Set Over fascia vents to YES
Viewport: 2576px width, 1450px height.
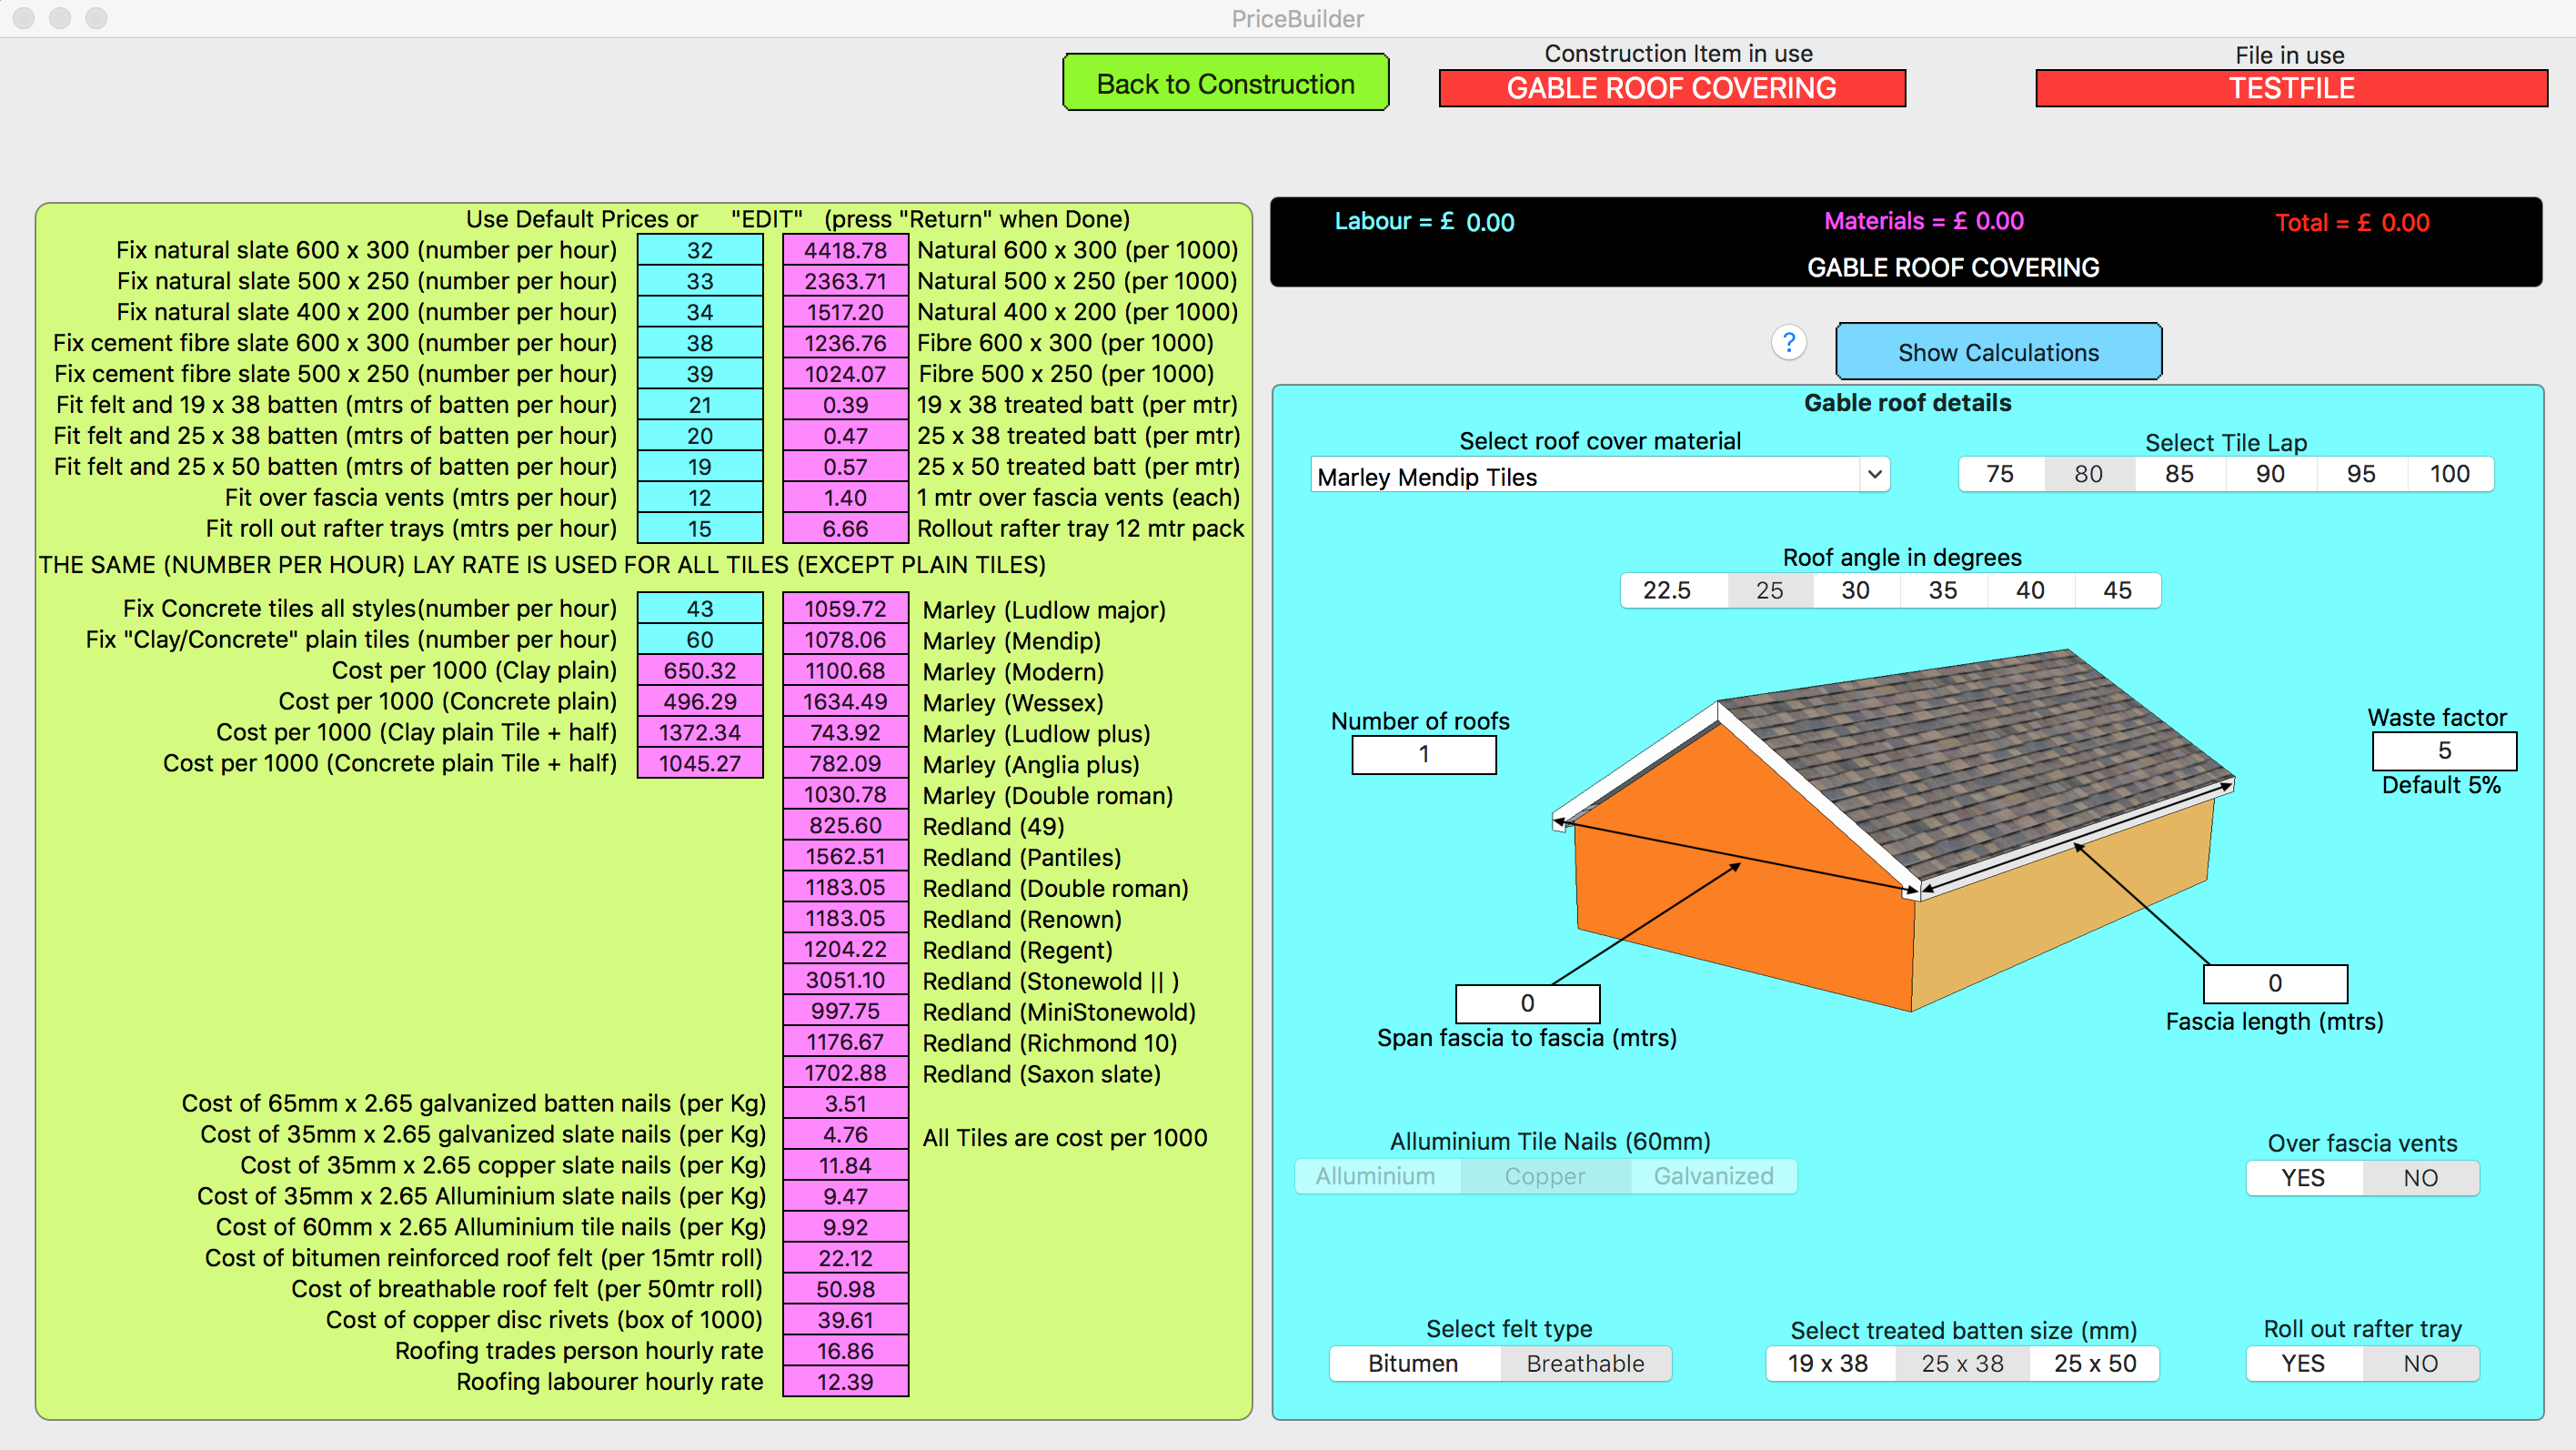(2304, 1178)
